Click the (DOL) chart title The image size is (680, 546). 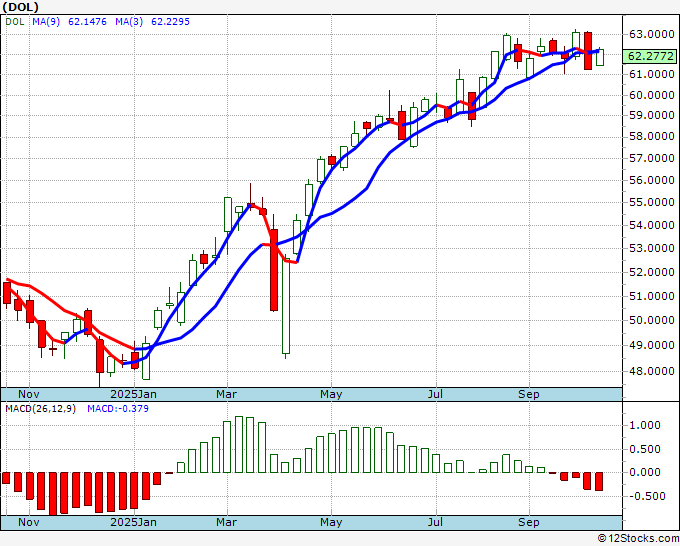click(x=20, y=7)
